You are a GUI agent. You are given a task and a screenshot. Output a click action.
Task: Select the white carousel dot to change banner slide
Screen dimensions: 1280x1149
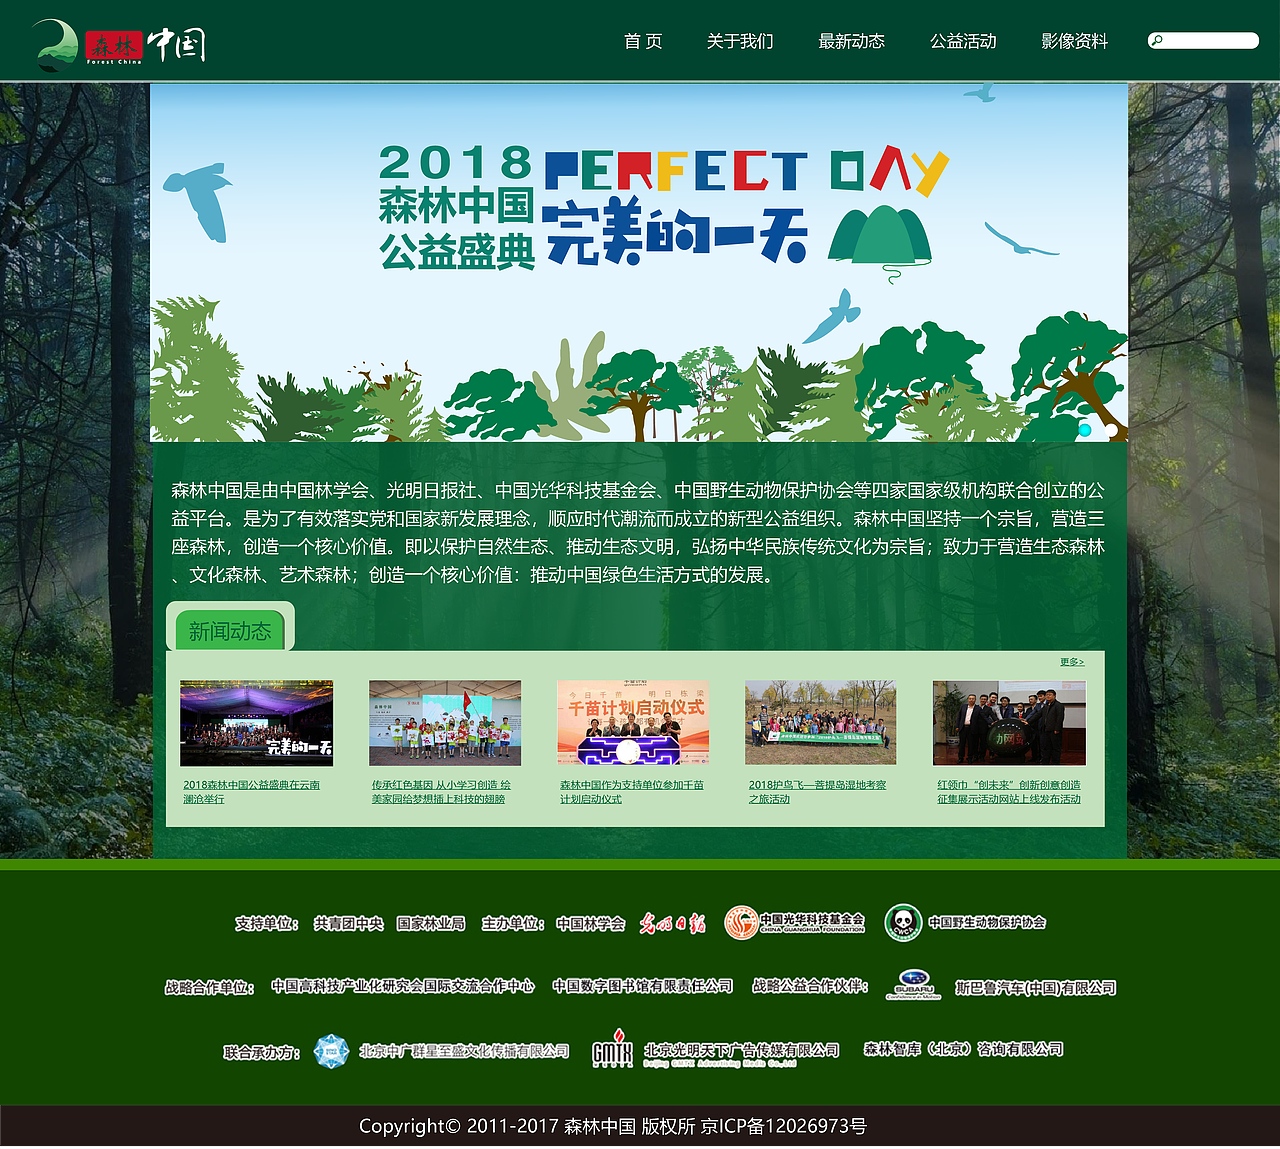[x=1112, y=430]
